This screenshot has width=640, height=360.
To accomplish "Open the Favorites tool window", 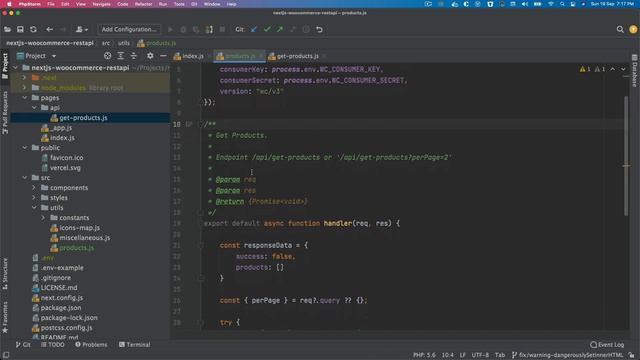I will tap(5, 317).
